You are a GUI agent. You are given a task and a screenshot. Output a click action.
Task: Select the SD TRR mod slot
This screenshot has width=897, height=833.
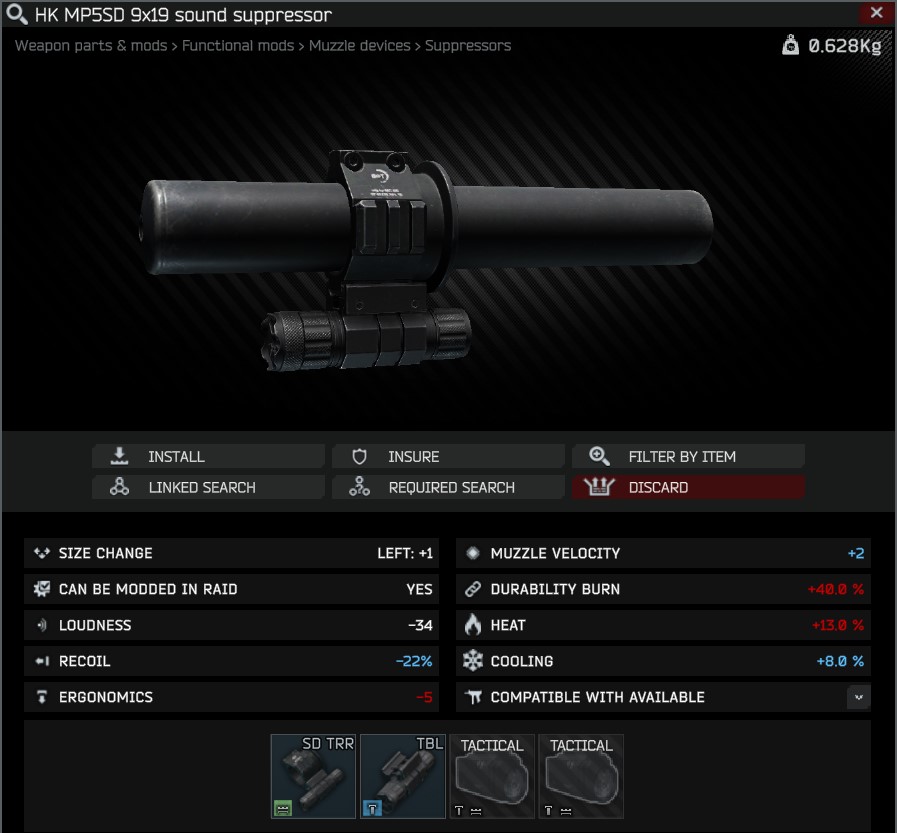click(x=313, y=776)
